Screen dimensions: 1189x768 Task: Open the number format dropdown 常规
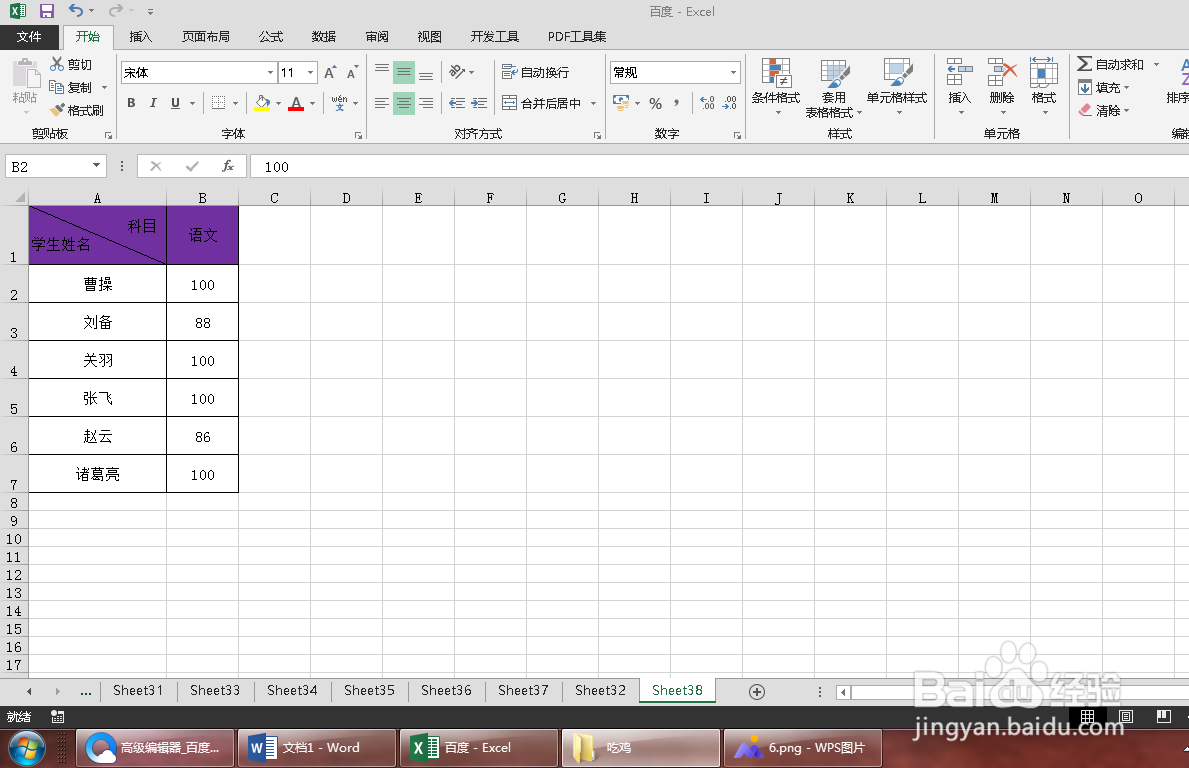[733, 73]
